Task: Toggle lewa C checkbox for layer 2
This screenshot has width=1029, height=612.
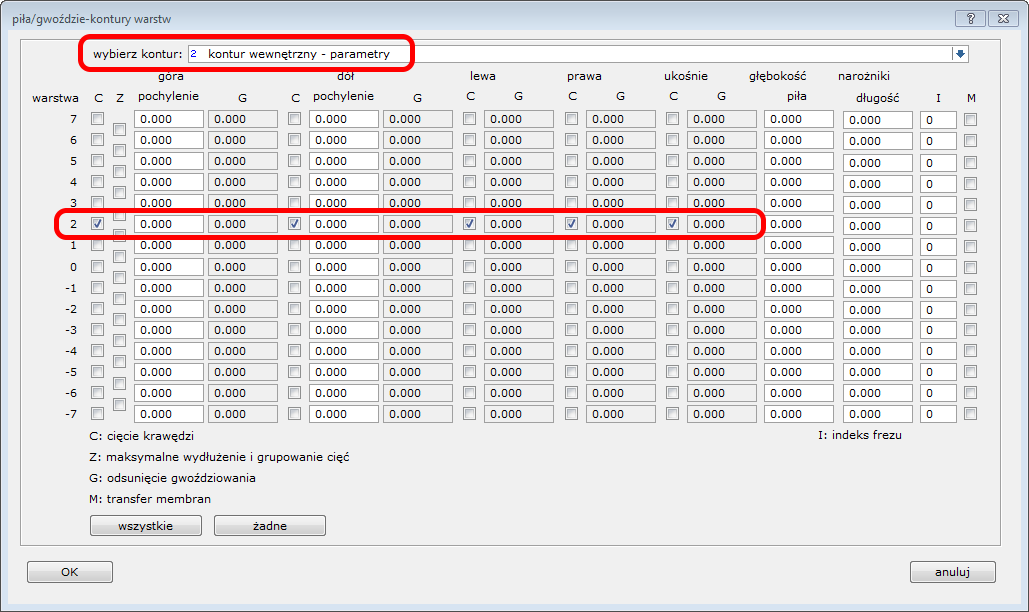Action: (x=469, y=224)
